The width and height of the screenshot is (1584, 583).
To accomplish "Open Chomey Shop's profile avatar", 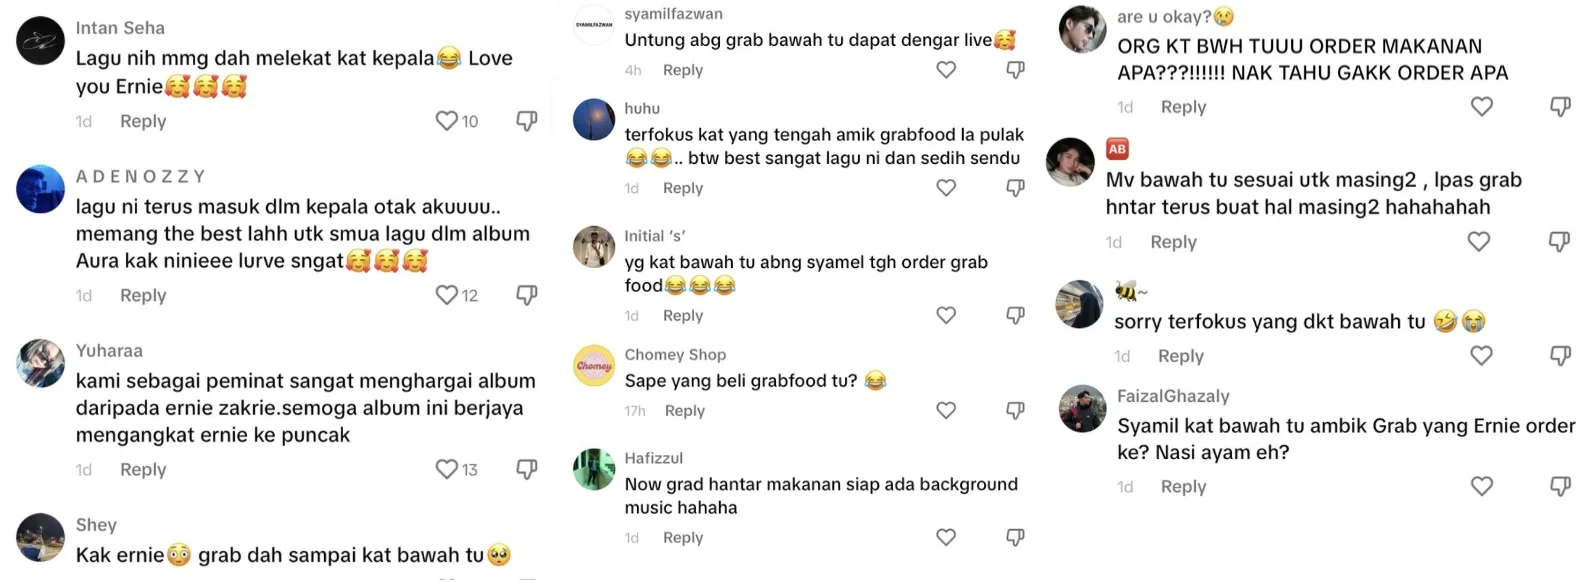I will point(594,366).
